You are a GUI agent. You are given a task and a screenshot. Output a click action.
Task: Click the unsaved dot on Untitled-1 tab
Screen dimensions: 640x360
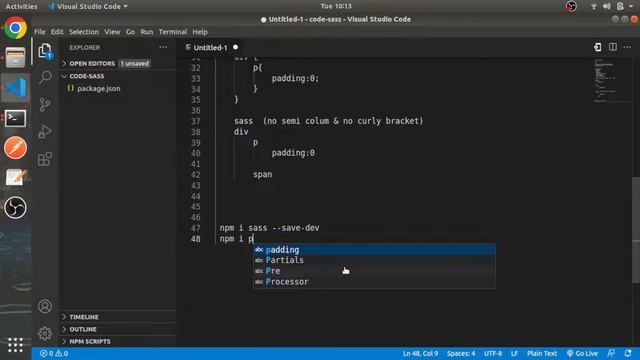coord(236,47)
